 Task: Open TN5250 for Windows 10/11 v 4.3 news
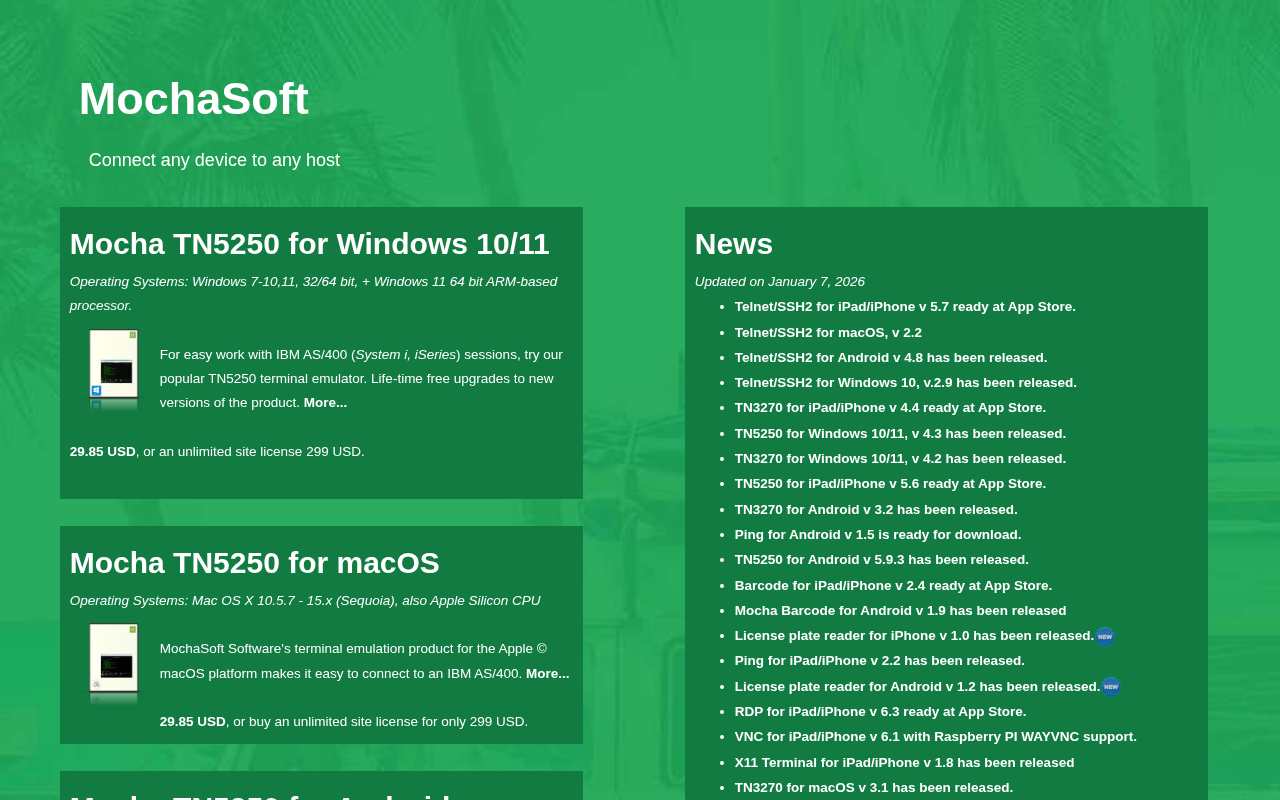pyautogui.click(x=899, y=434)
